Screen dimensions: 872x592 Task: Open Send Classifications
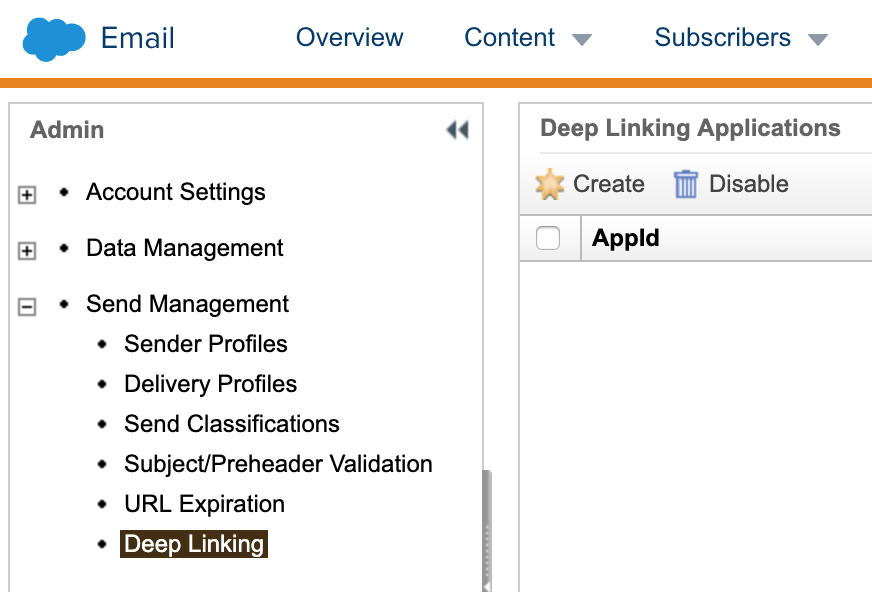point(232,424)
